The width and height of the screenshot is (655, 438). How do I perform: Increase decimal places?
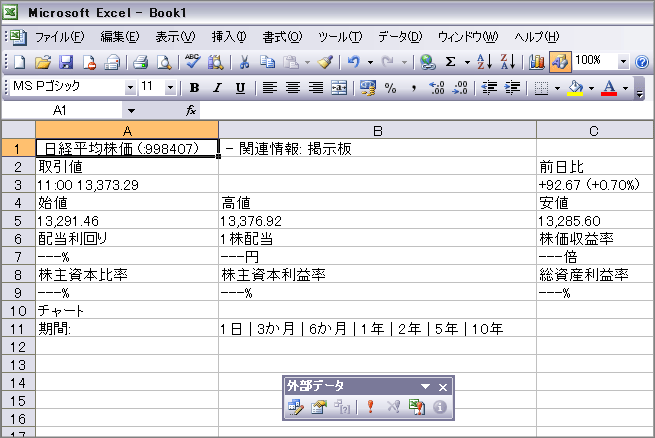click(437, 88)
